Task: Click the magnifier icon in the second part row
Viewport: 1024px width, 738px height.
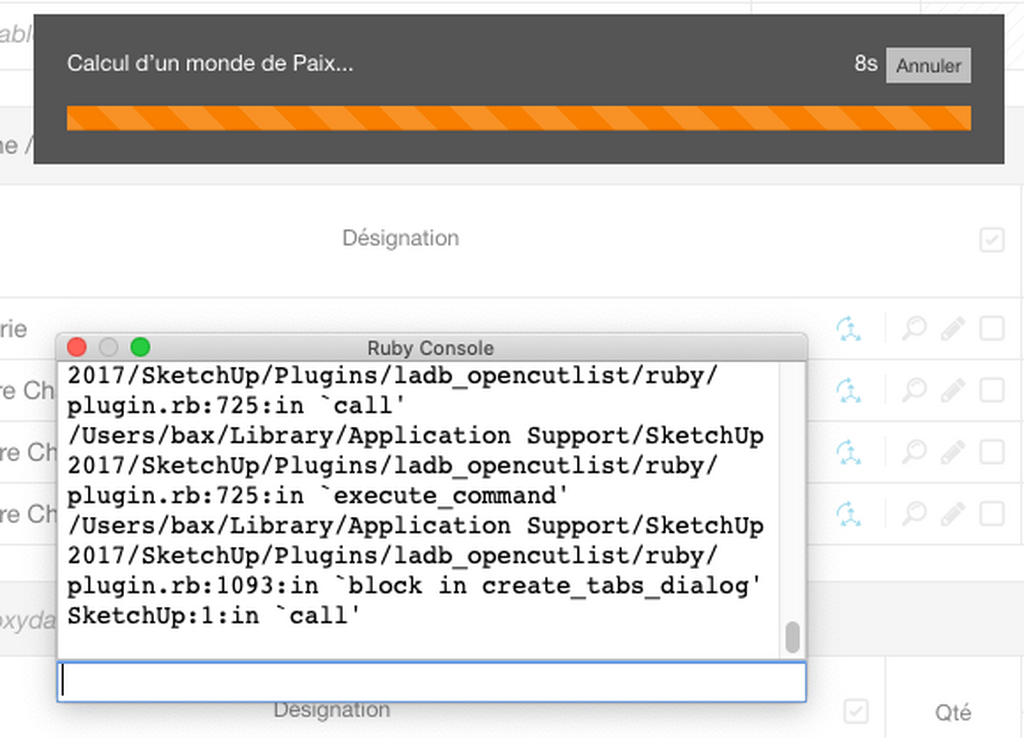Action: 914,390
